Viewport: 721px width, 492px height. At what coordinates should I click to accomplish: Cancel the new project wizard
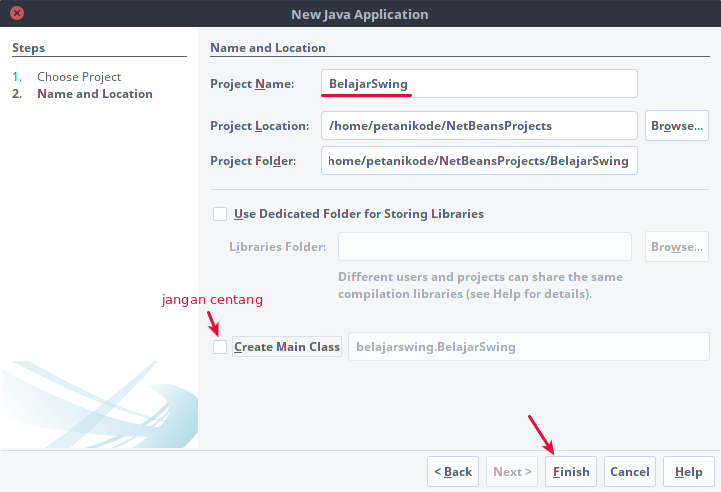click(x=629, y=472)
